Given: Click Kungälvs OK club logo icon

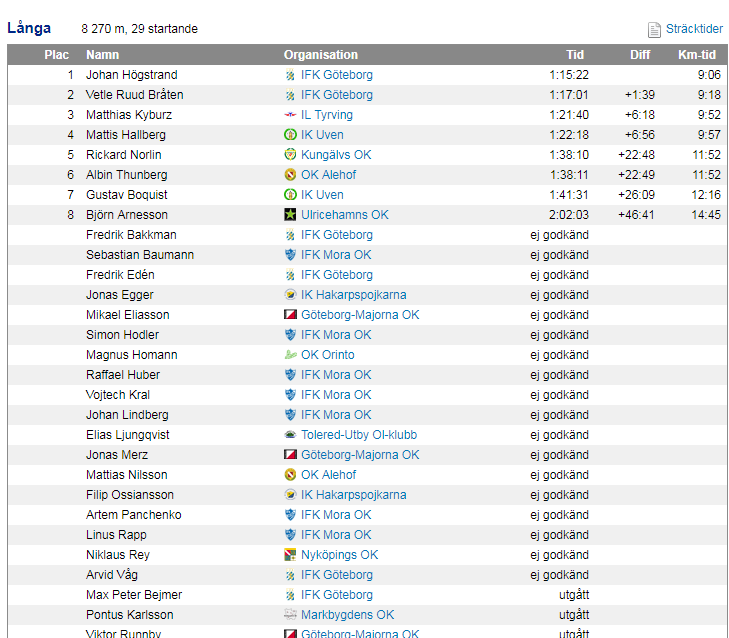Looking at the screenshot, I should pyautogui.click(x=290, y=155).
